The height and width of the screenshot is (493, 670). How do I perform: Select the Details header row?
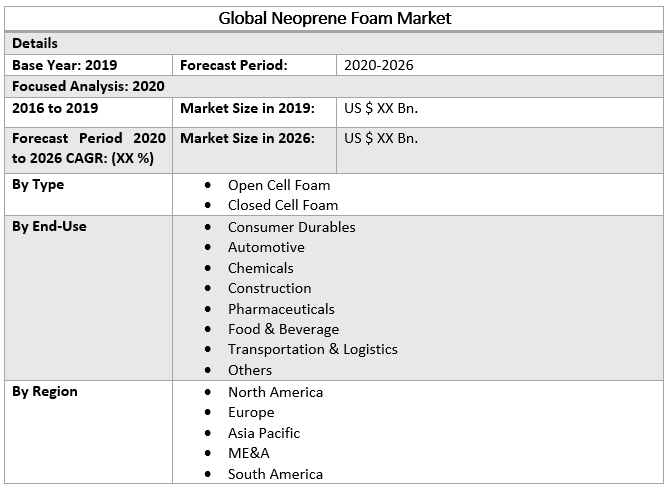[35, 44]
